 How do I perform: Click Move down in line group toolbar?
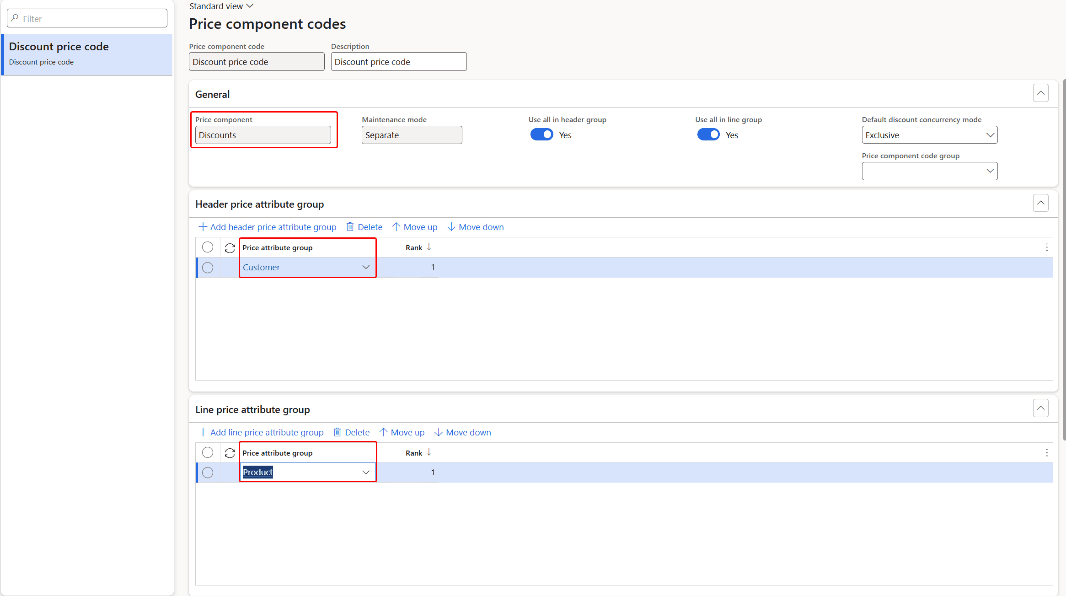pos(462,432)
